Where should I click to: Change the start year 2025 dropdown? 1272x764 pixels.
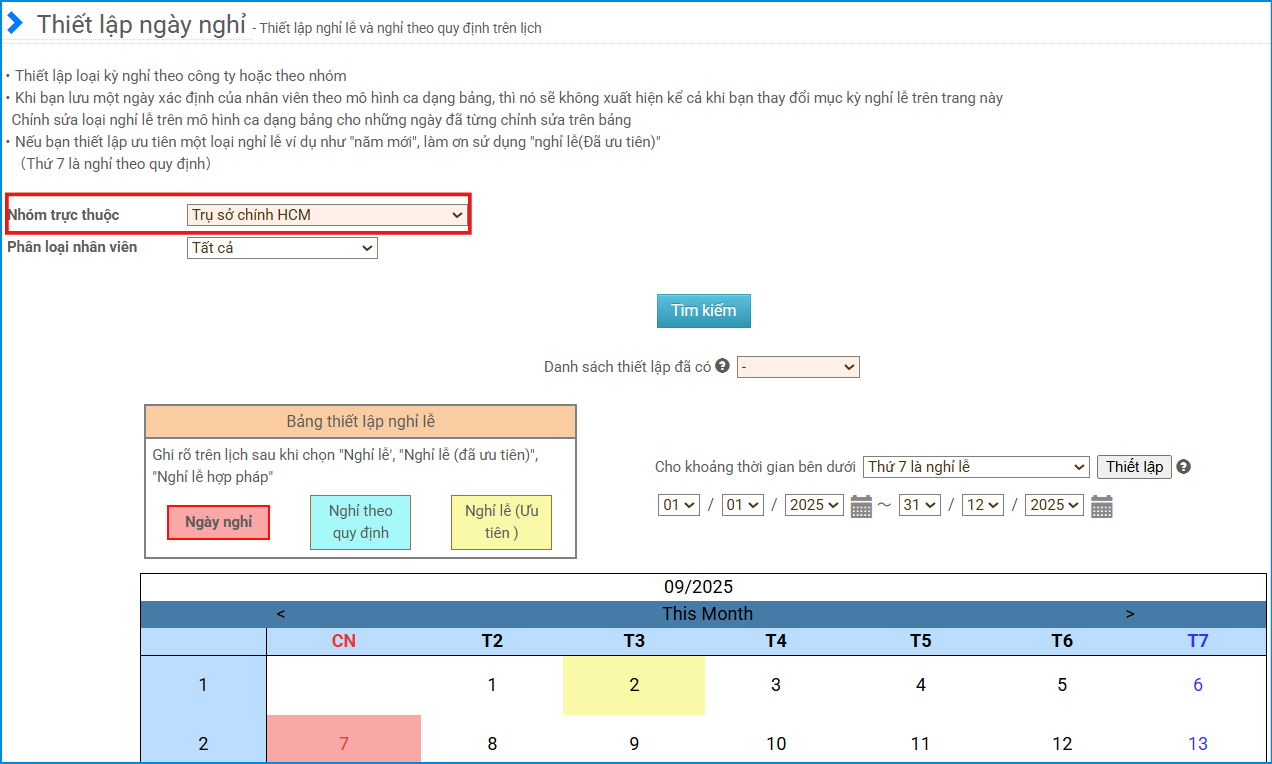point(814,505)
